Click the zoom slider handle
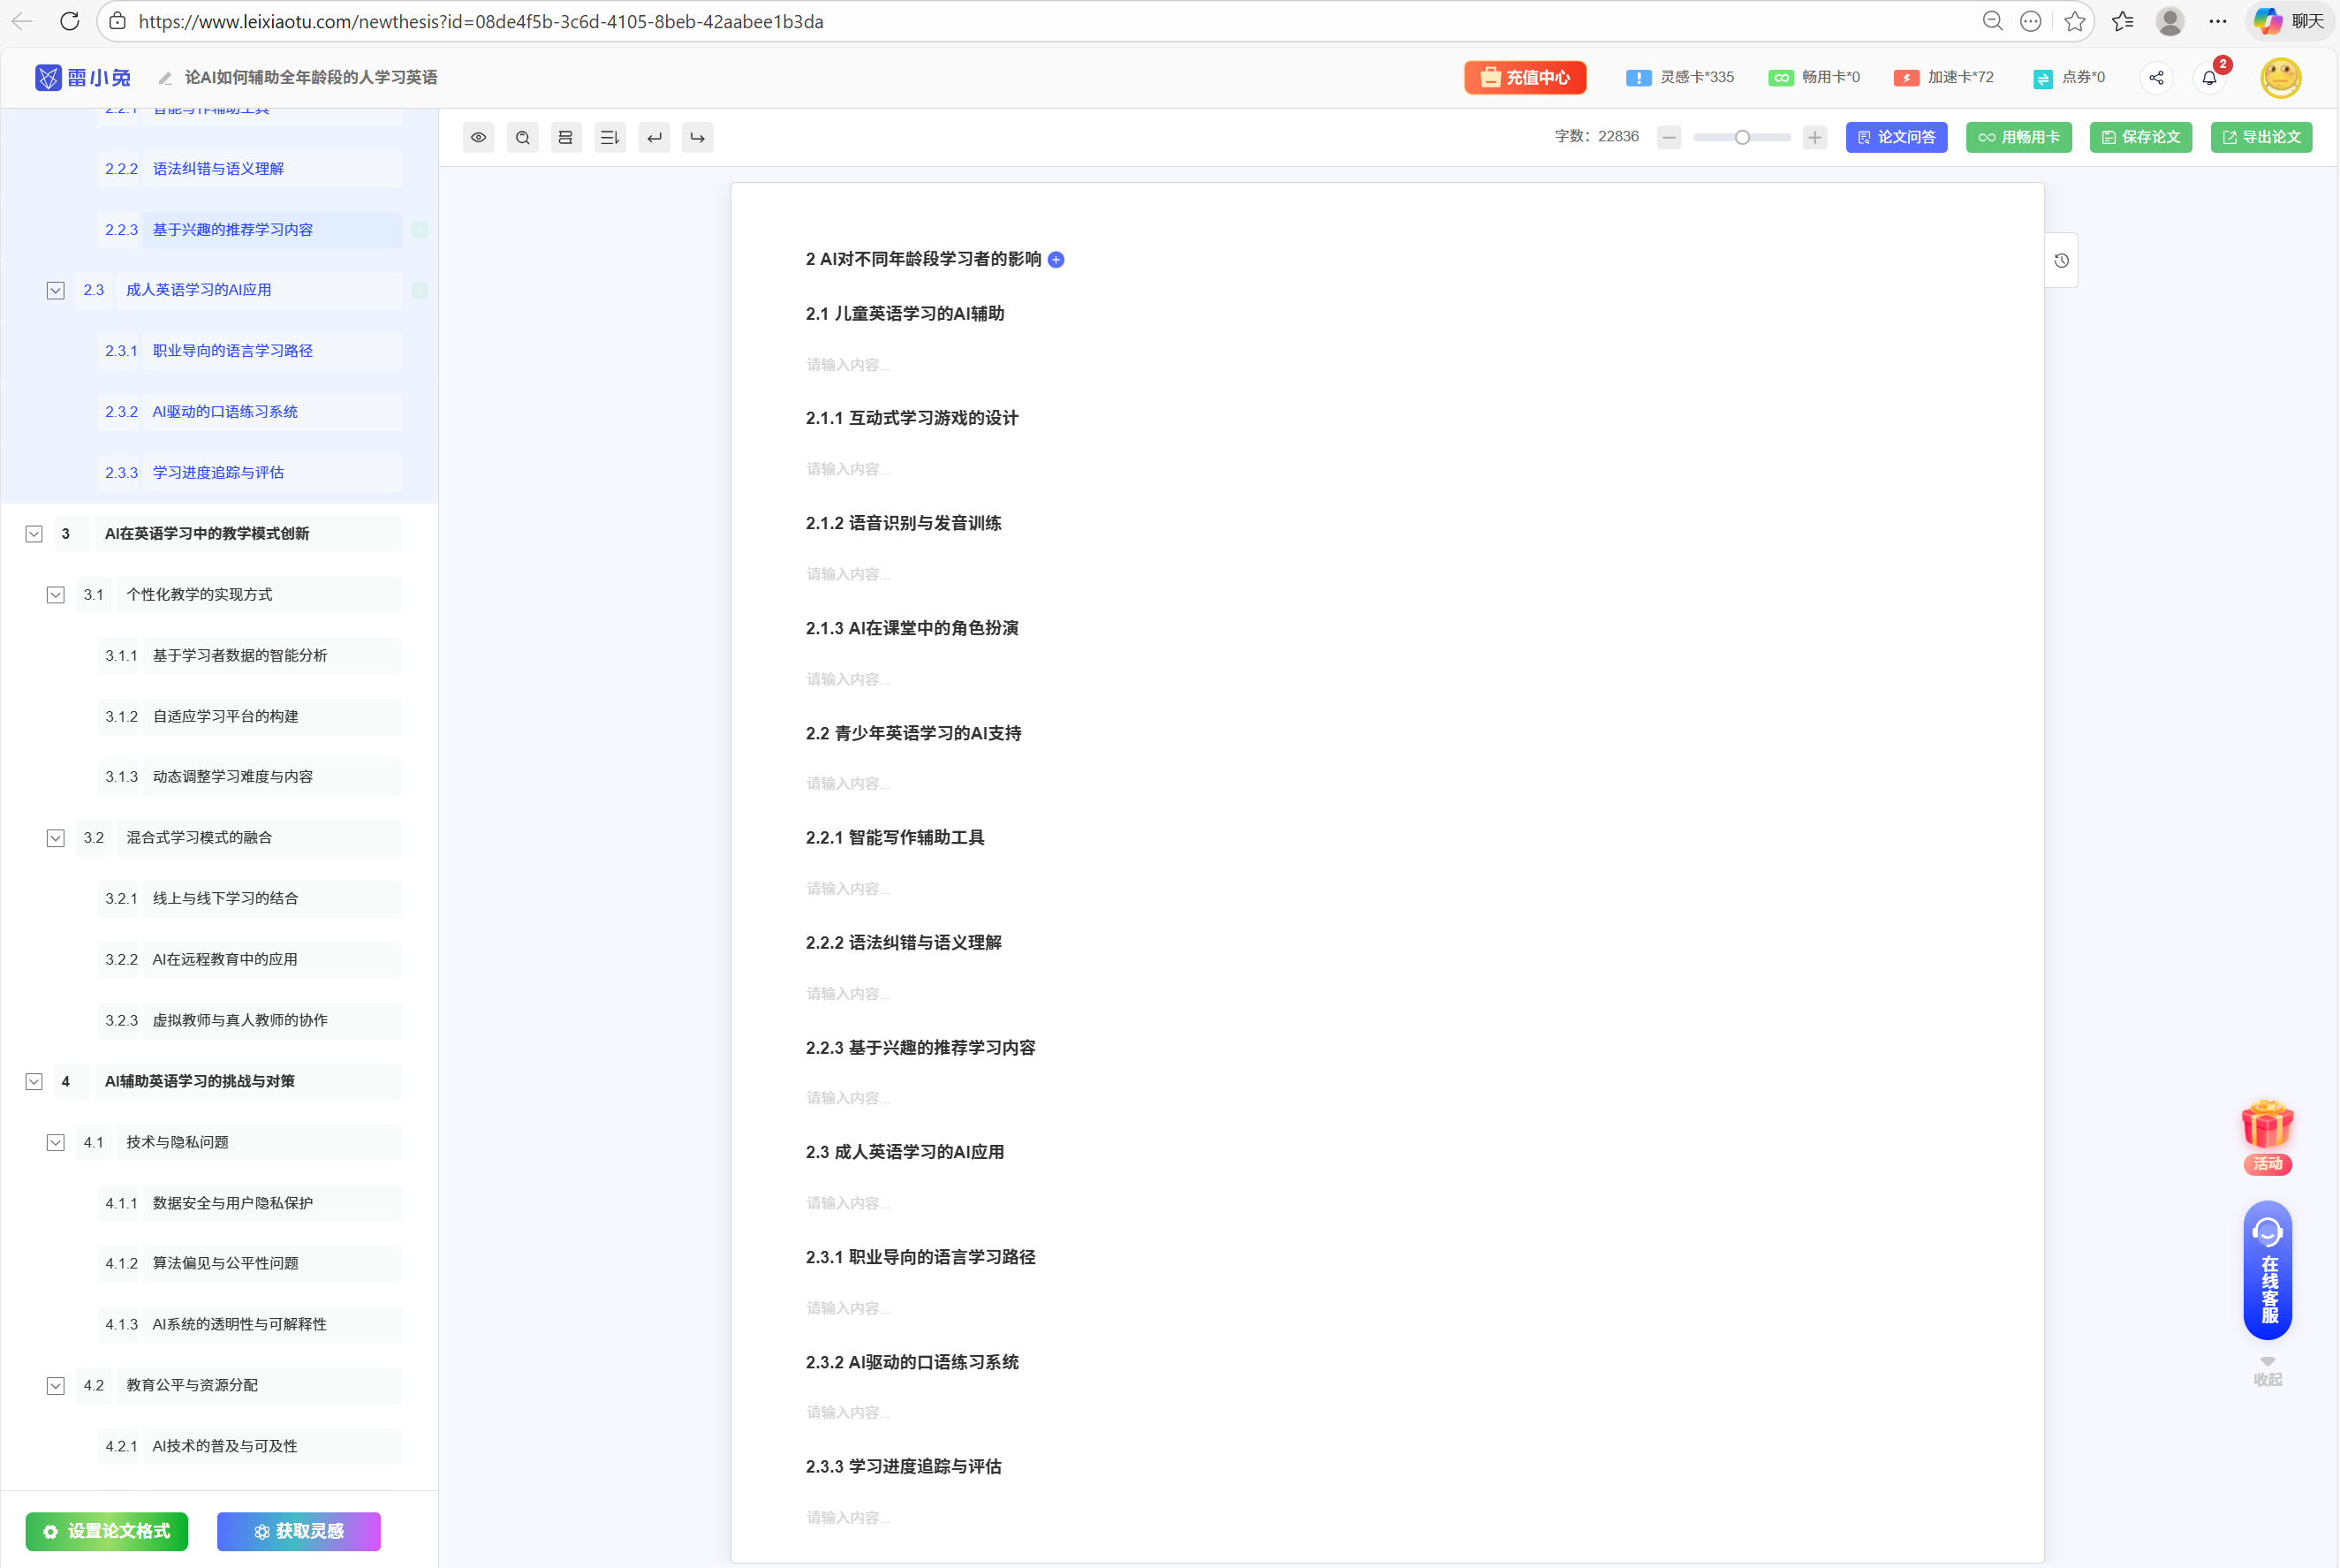2340x1568 pixels. (x=1742, y=137)
